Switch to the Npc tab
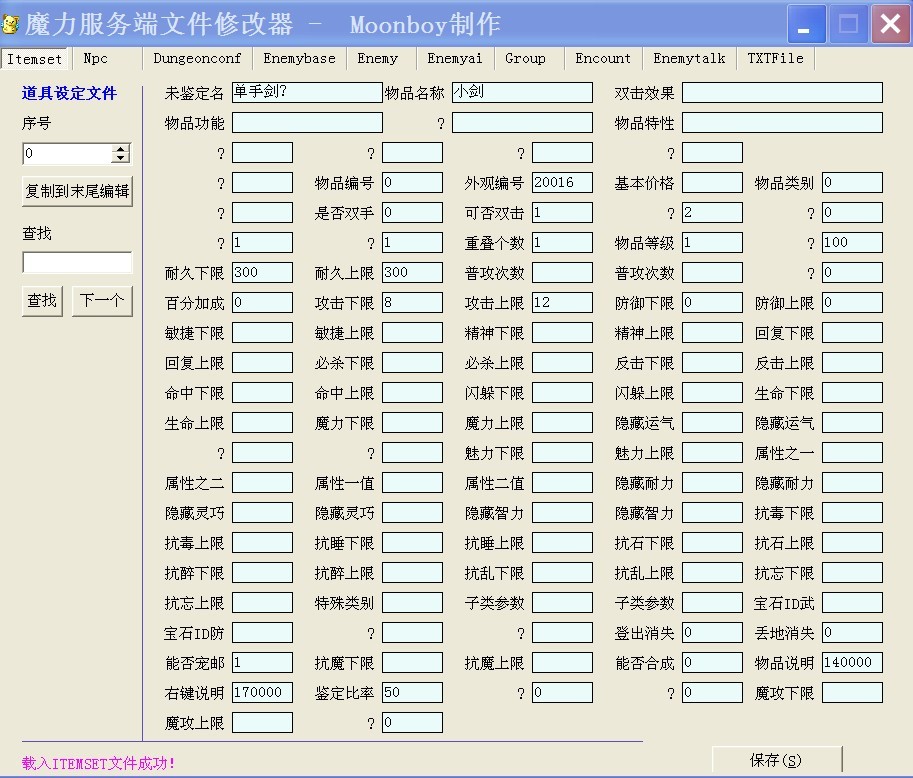Image resolution: width=913 pixels, height=778 pixels. tap(96, 58)
